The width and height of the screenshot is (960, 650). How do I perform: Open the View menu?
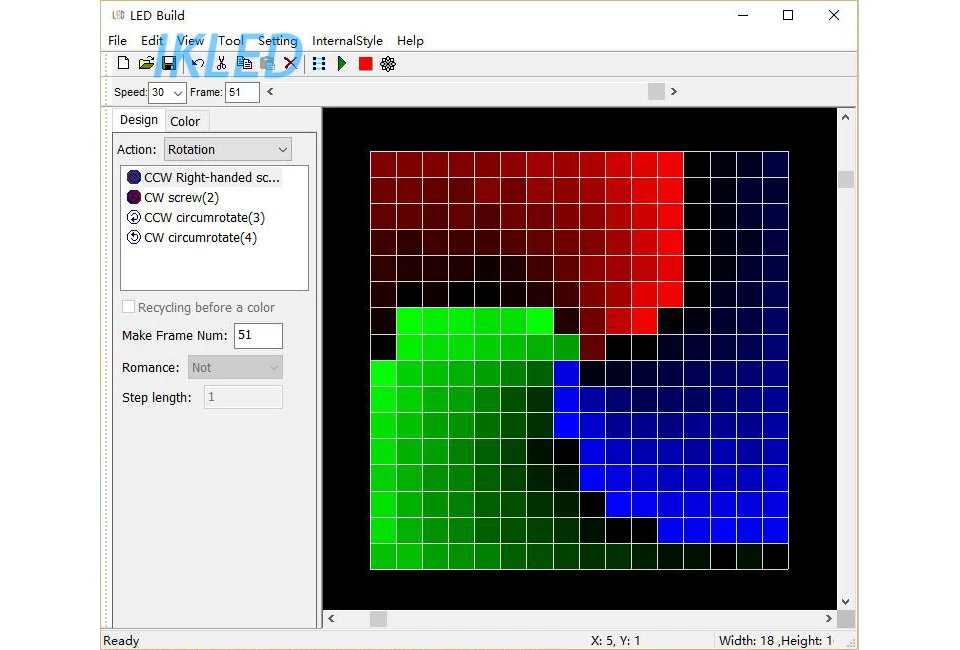point(190,40)
